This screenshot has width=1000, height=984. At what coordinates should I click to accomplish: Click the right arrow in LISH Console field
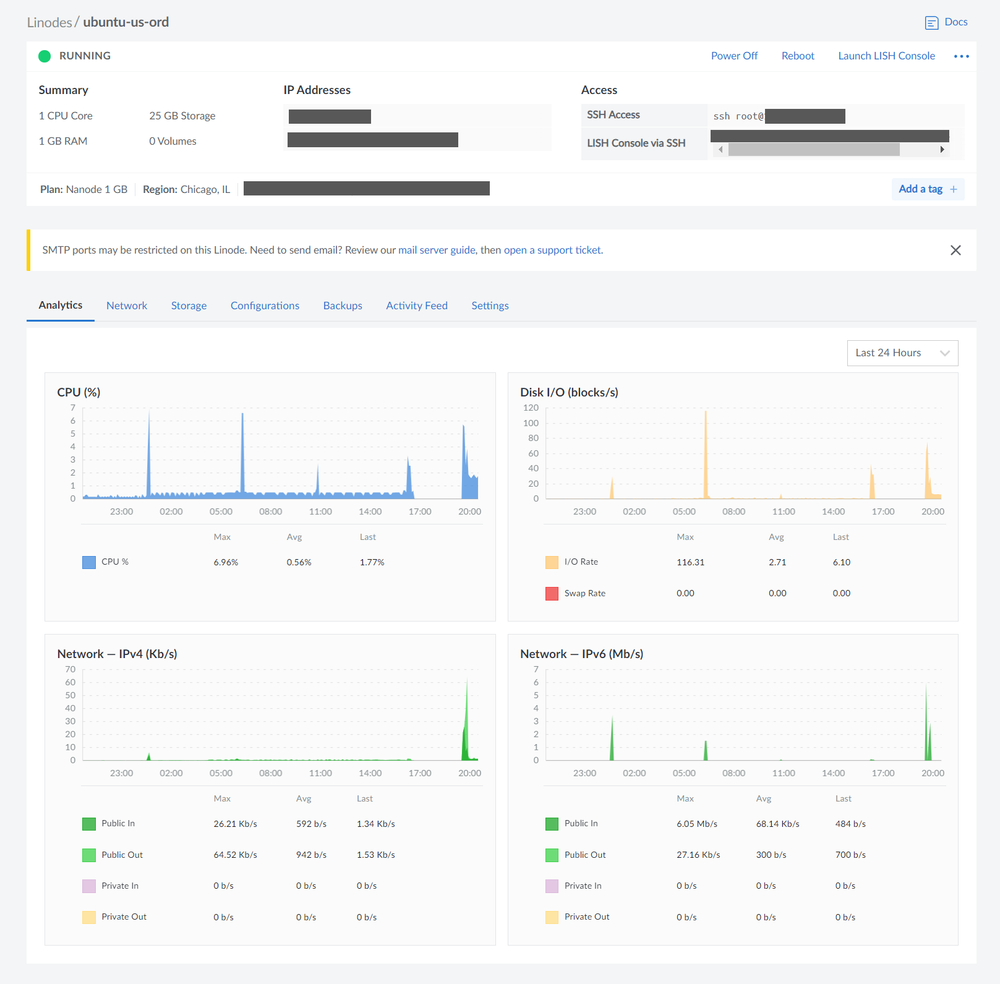tap(941, 148)
